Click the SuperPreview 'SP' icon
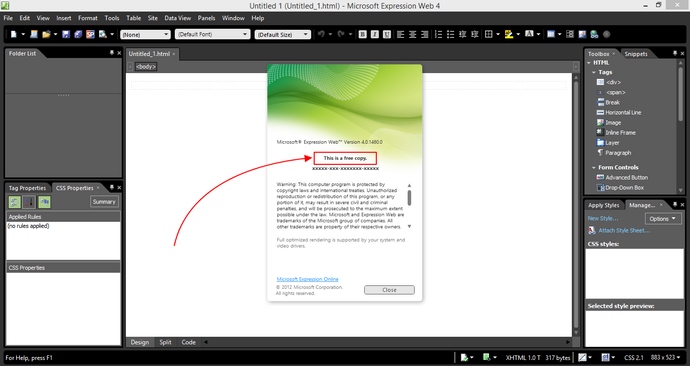 90,34
